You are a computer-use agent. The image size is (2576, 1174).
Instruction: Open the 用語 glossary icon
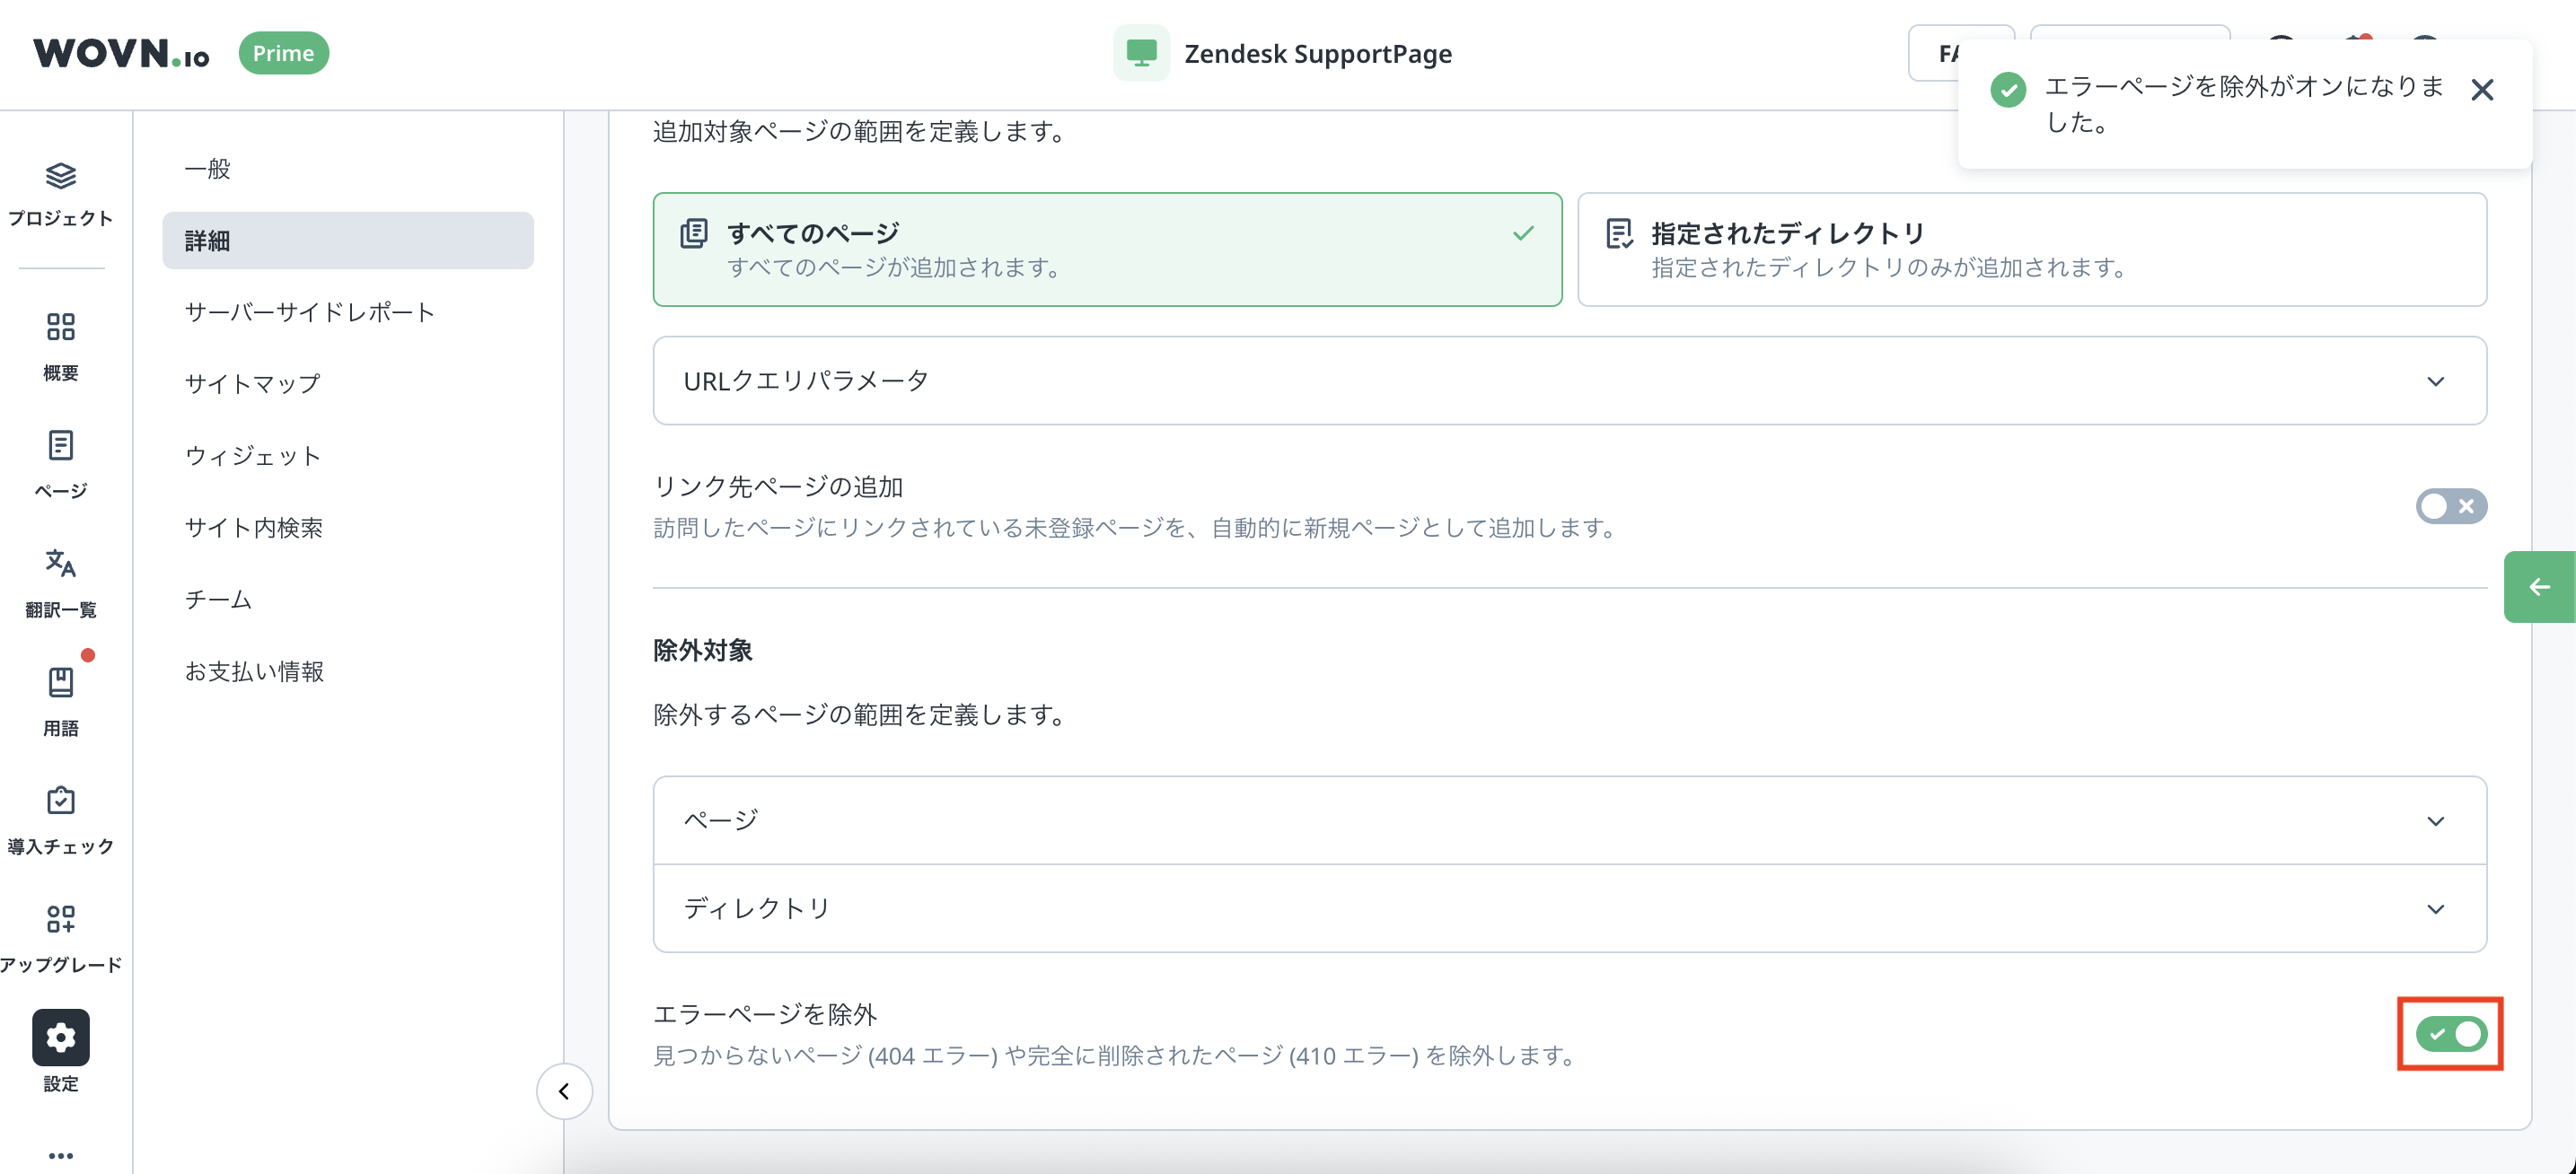click(x=60, y=683)
